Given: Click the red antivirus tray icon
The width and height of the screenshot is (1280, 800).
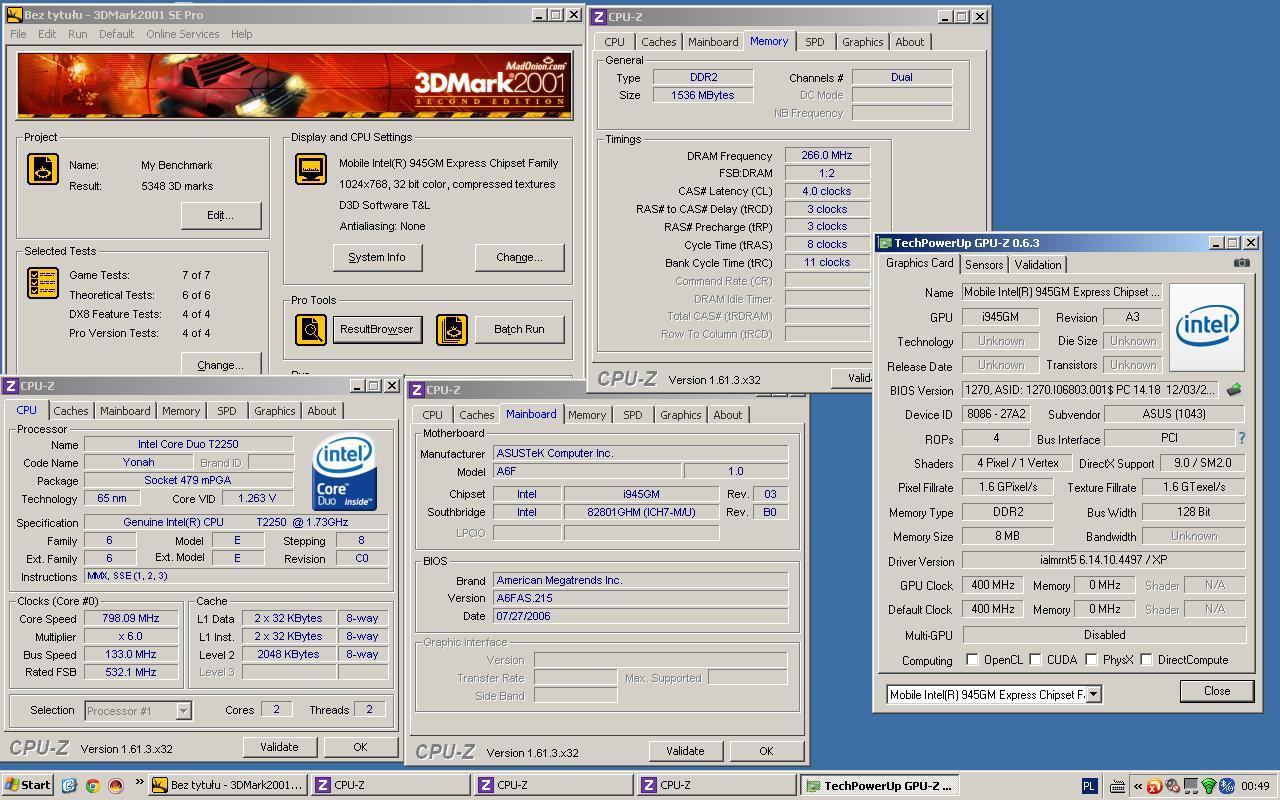Looking at the screenshot, I should (x=1154, y=786).
